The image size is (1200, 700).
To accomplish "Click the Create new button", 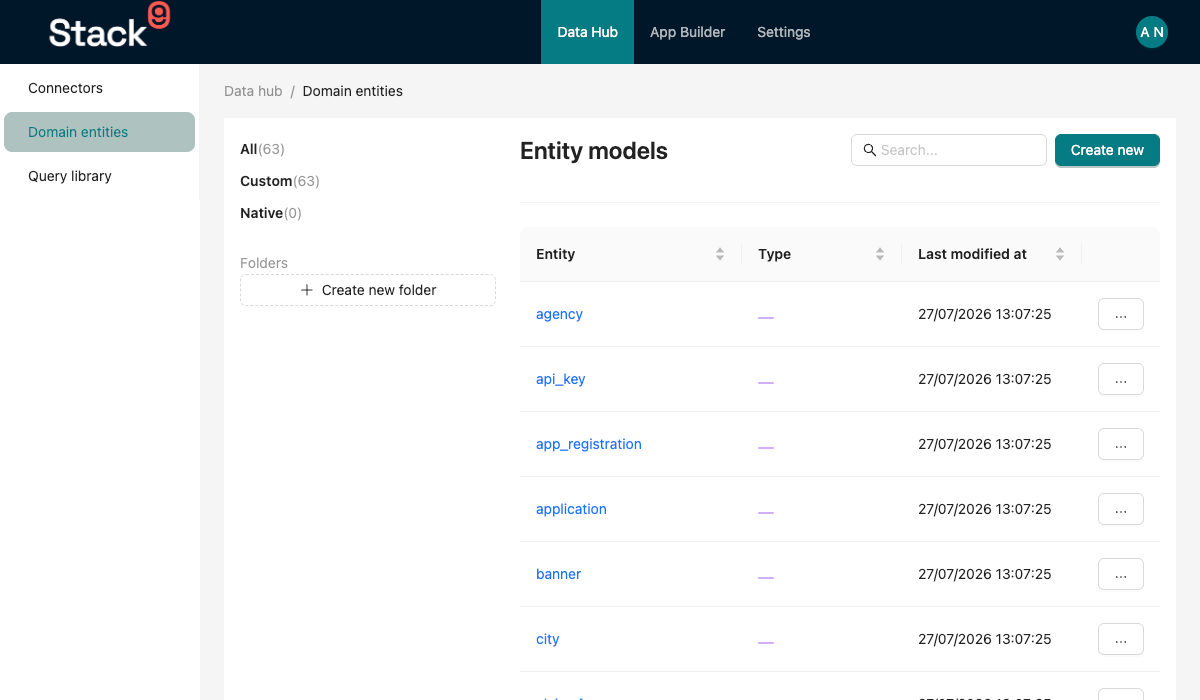I will pyautogui.click(x=1107, y=150).
